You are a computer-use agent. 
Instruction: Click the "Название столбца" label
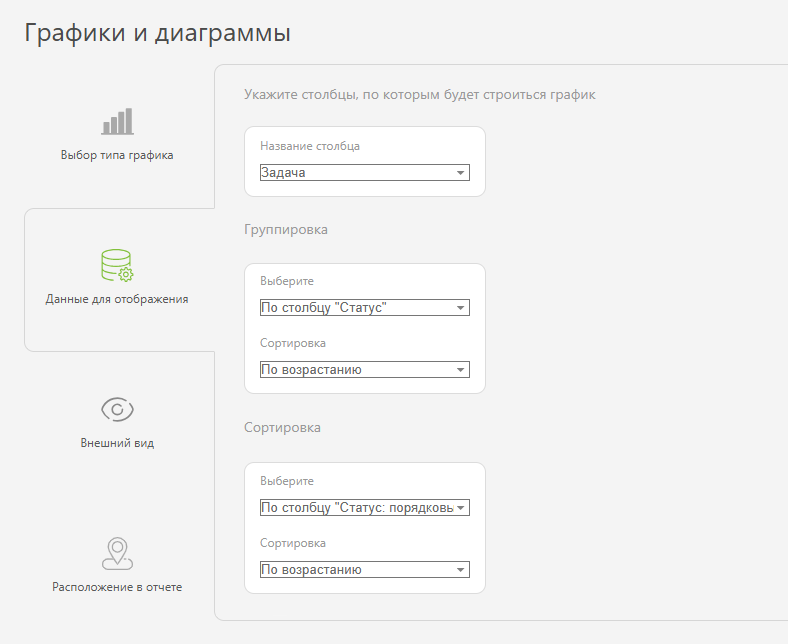[310, 146]
